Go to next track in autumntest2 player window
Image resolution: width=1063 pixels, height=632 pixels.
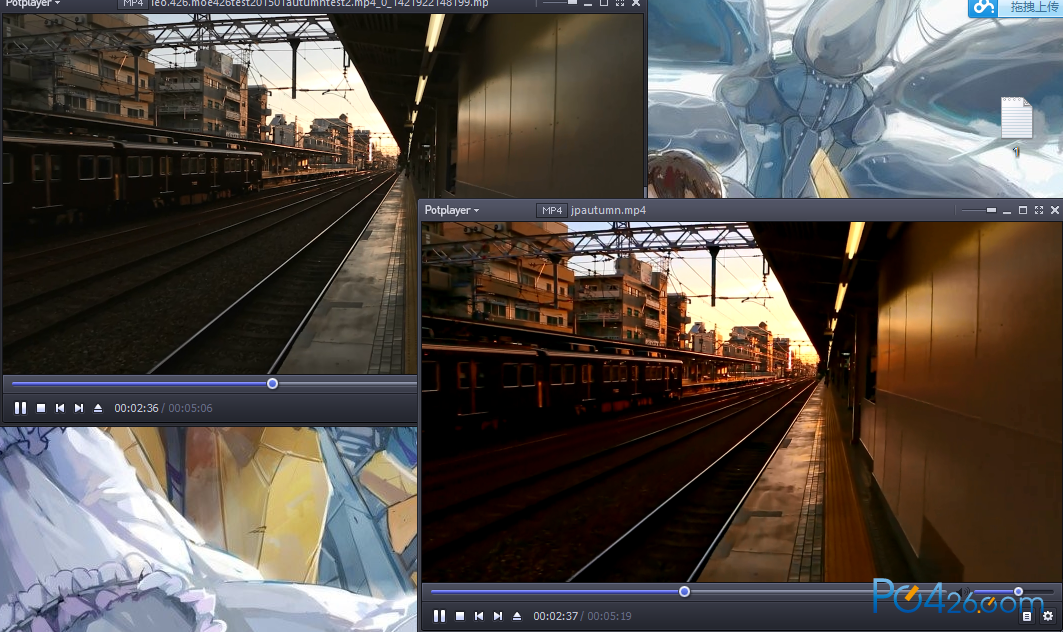point(79,408)
